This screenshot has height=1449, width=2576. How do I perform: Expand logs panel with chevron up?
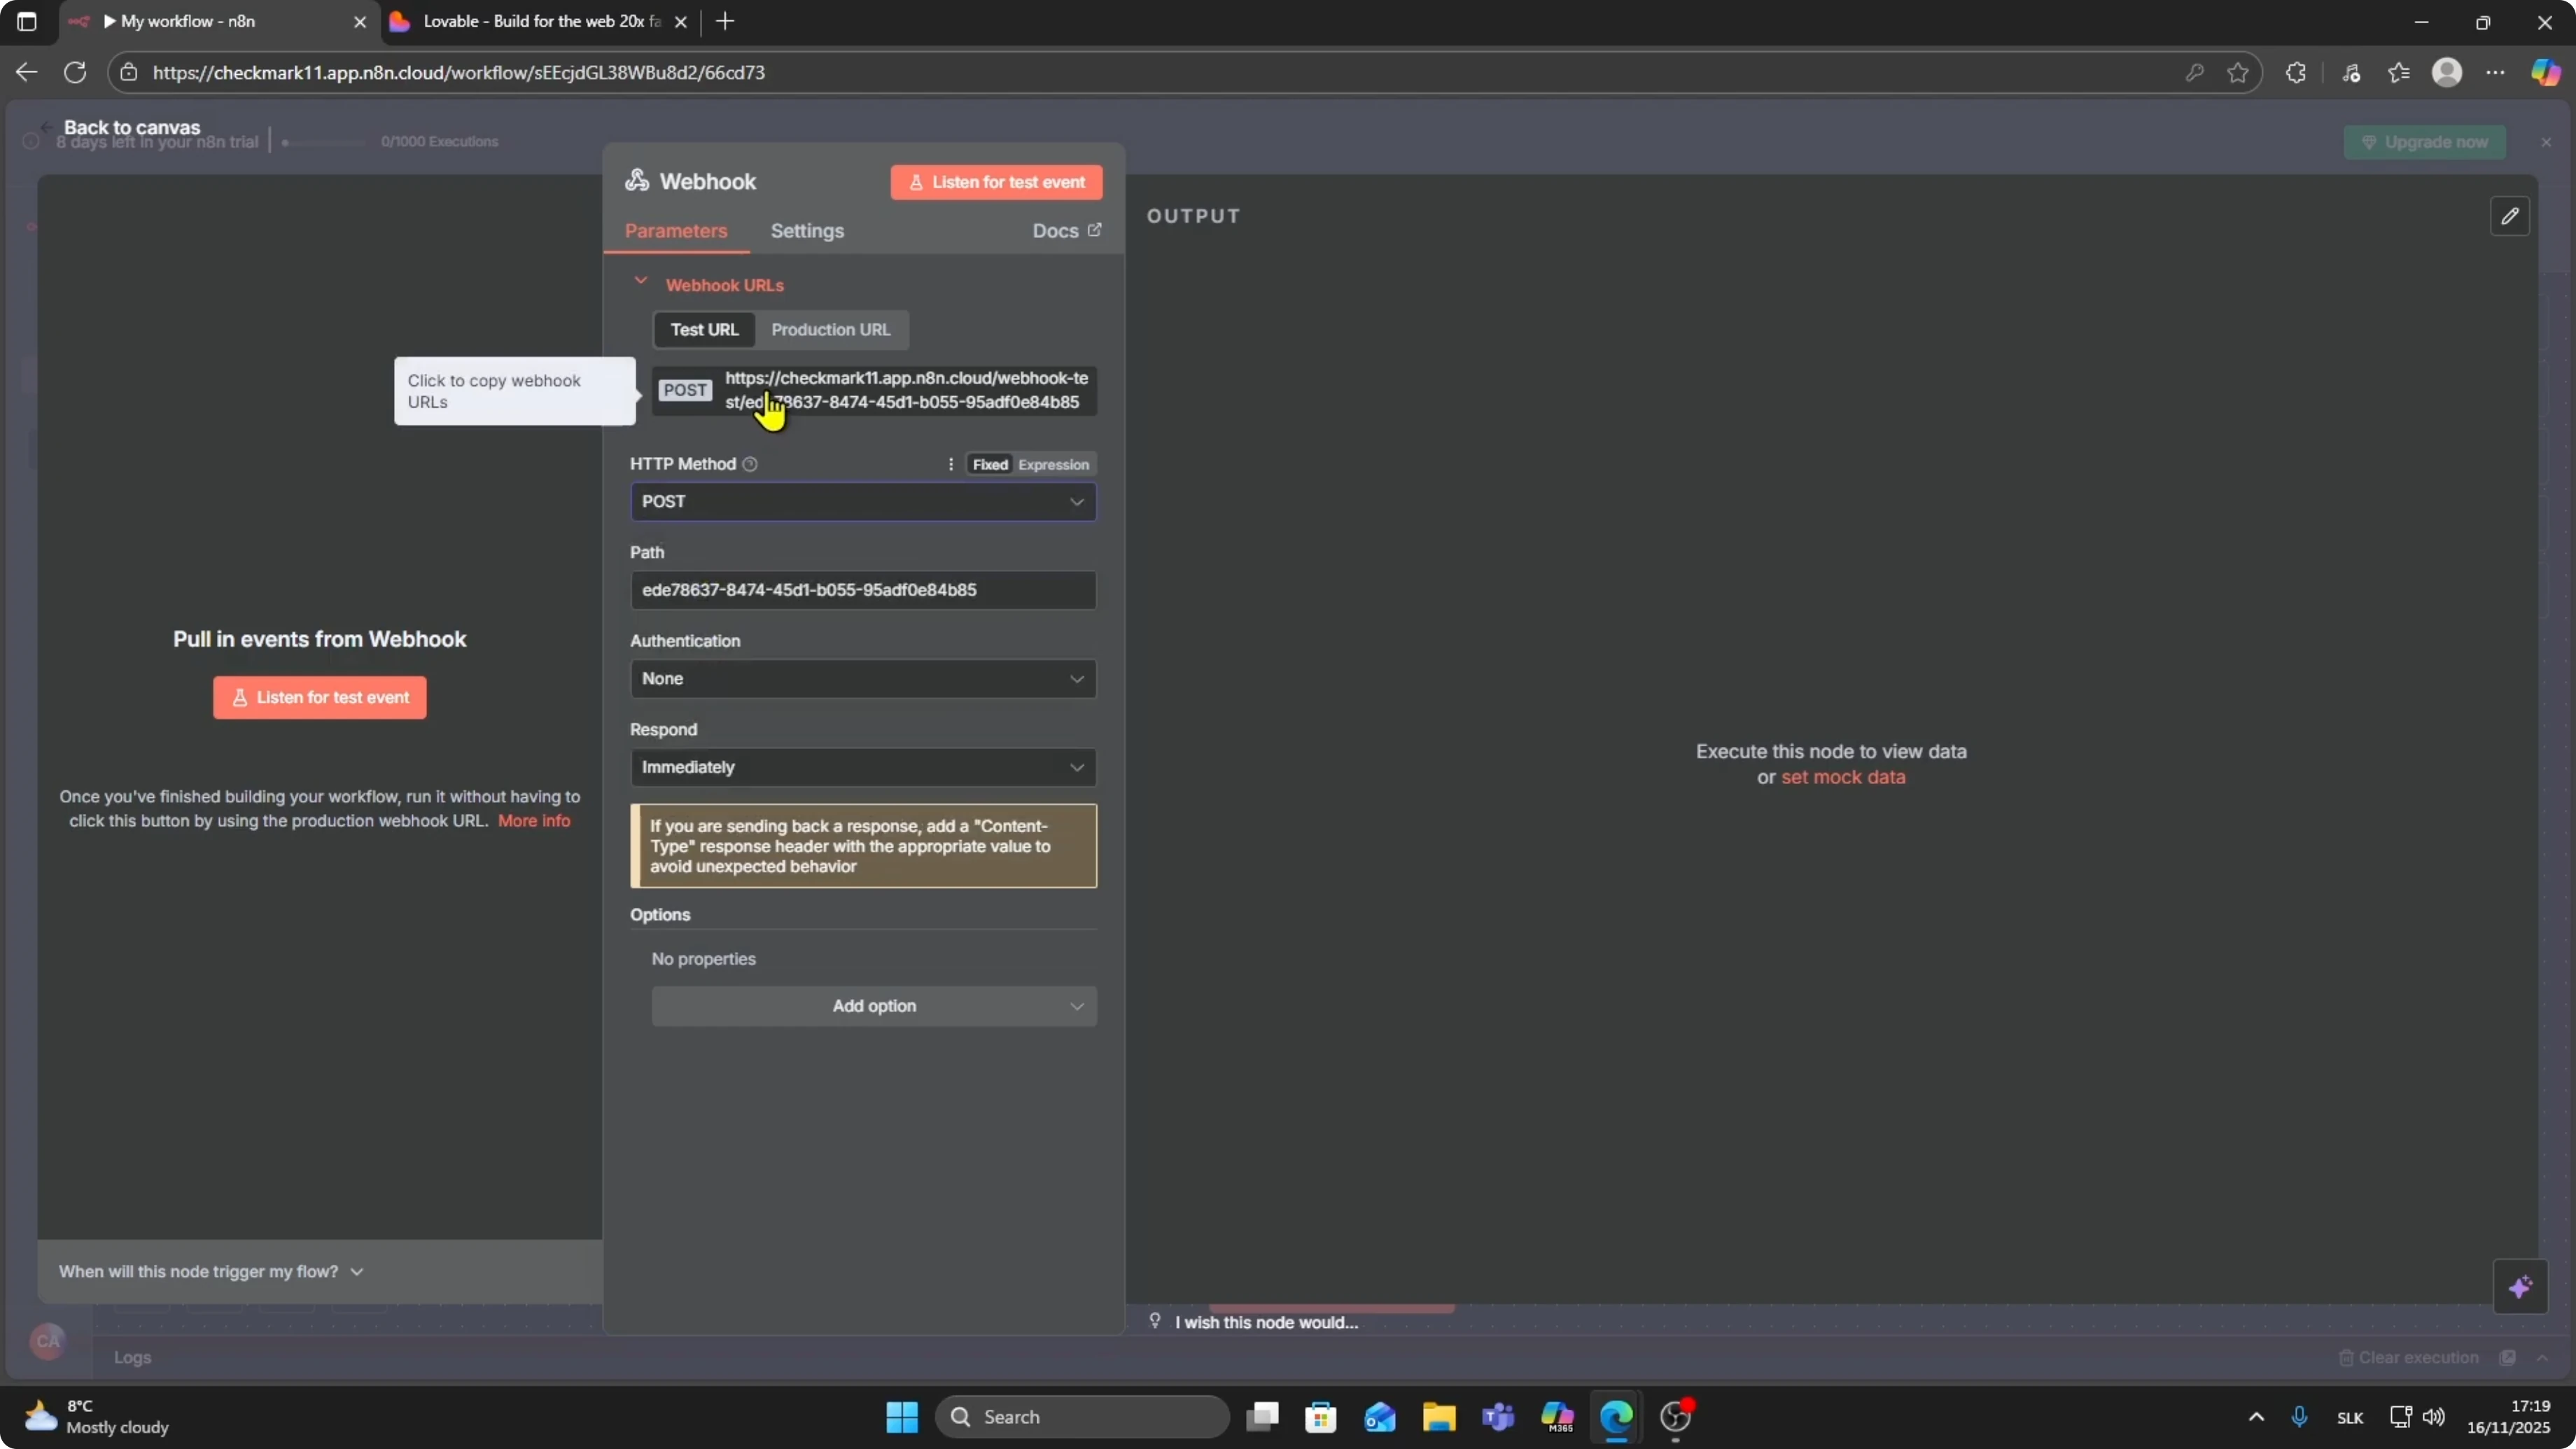pyautogui.click(x=2542, y=1357)
